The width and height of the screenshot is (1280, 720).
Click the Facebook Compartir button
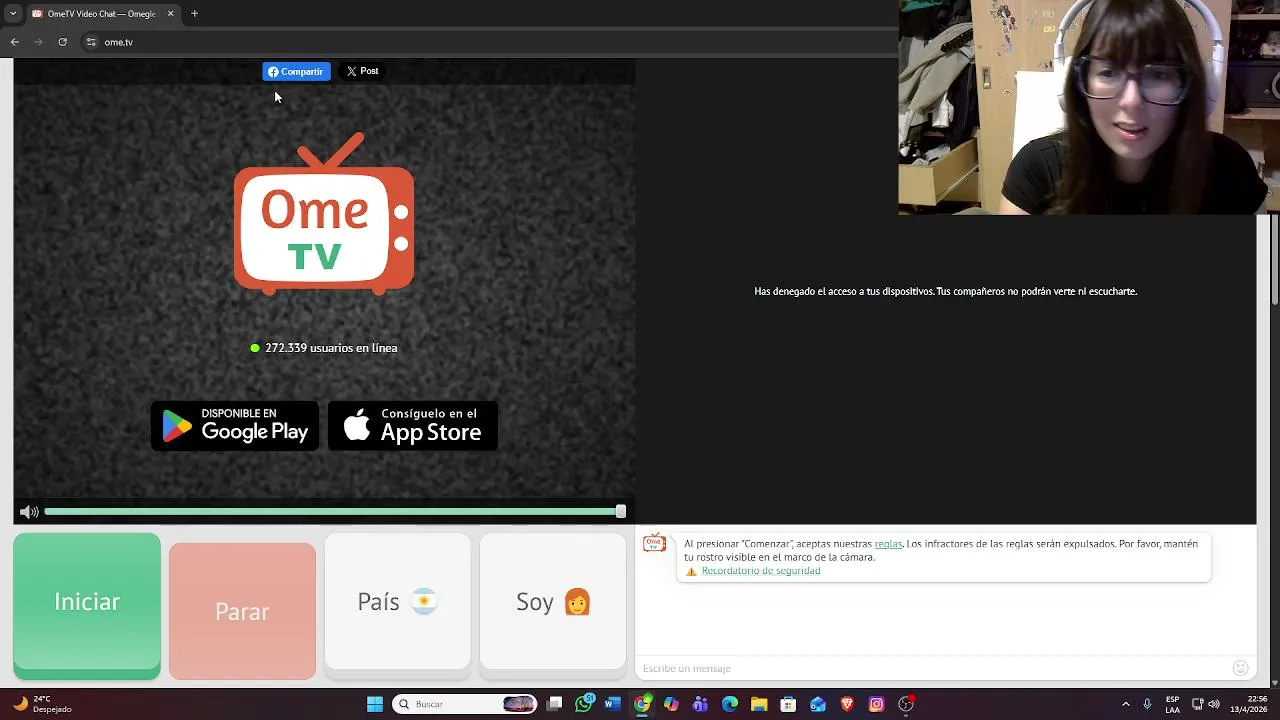click(296, 72)
